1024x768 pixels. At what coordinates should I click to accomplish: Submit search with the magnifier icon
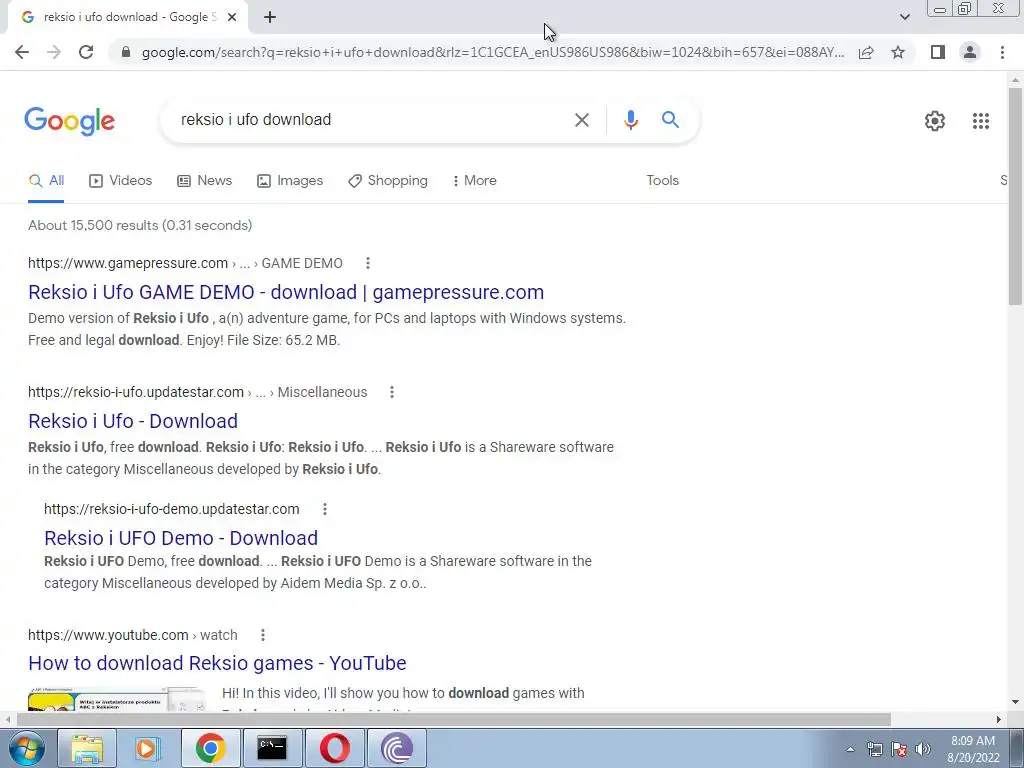tap(670, 120)
